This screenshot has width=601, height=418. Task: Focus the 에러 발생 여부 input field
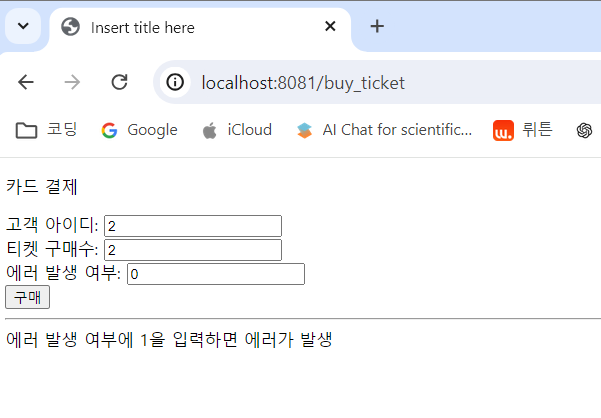pyautogui.click(x=216, y=274)
